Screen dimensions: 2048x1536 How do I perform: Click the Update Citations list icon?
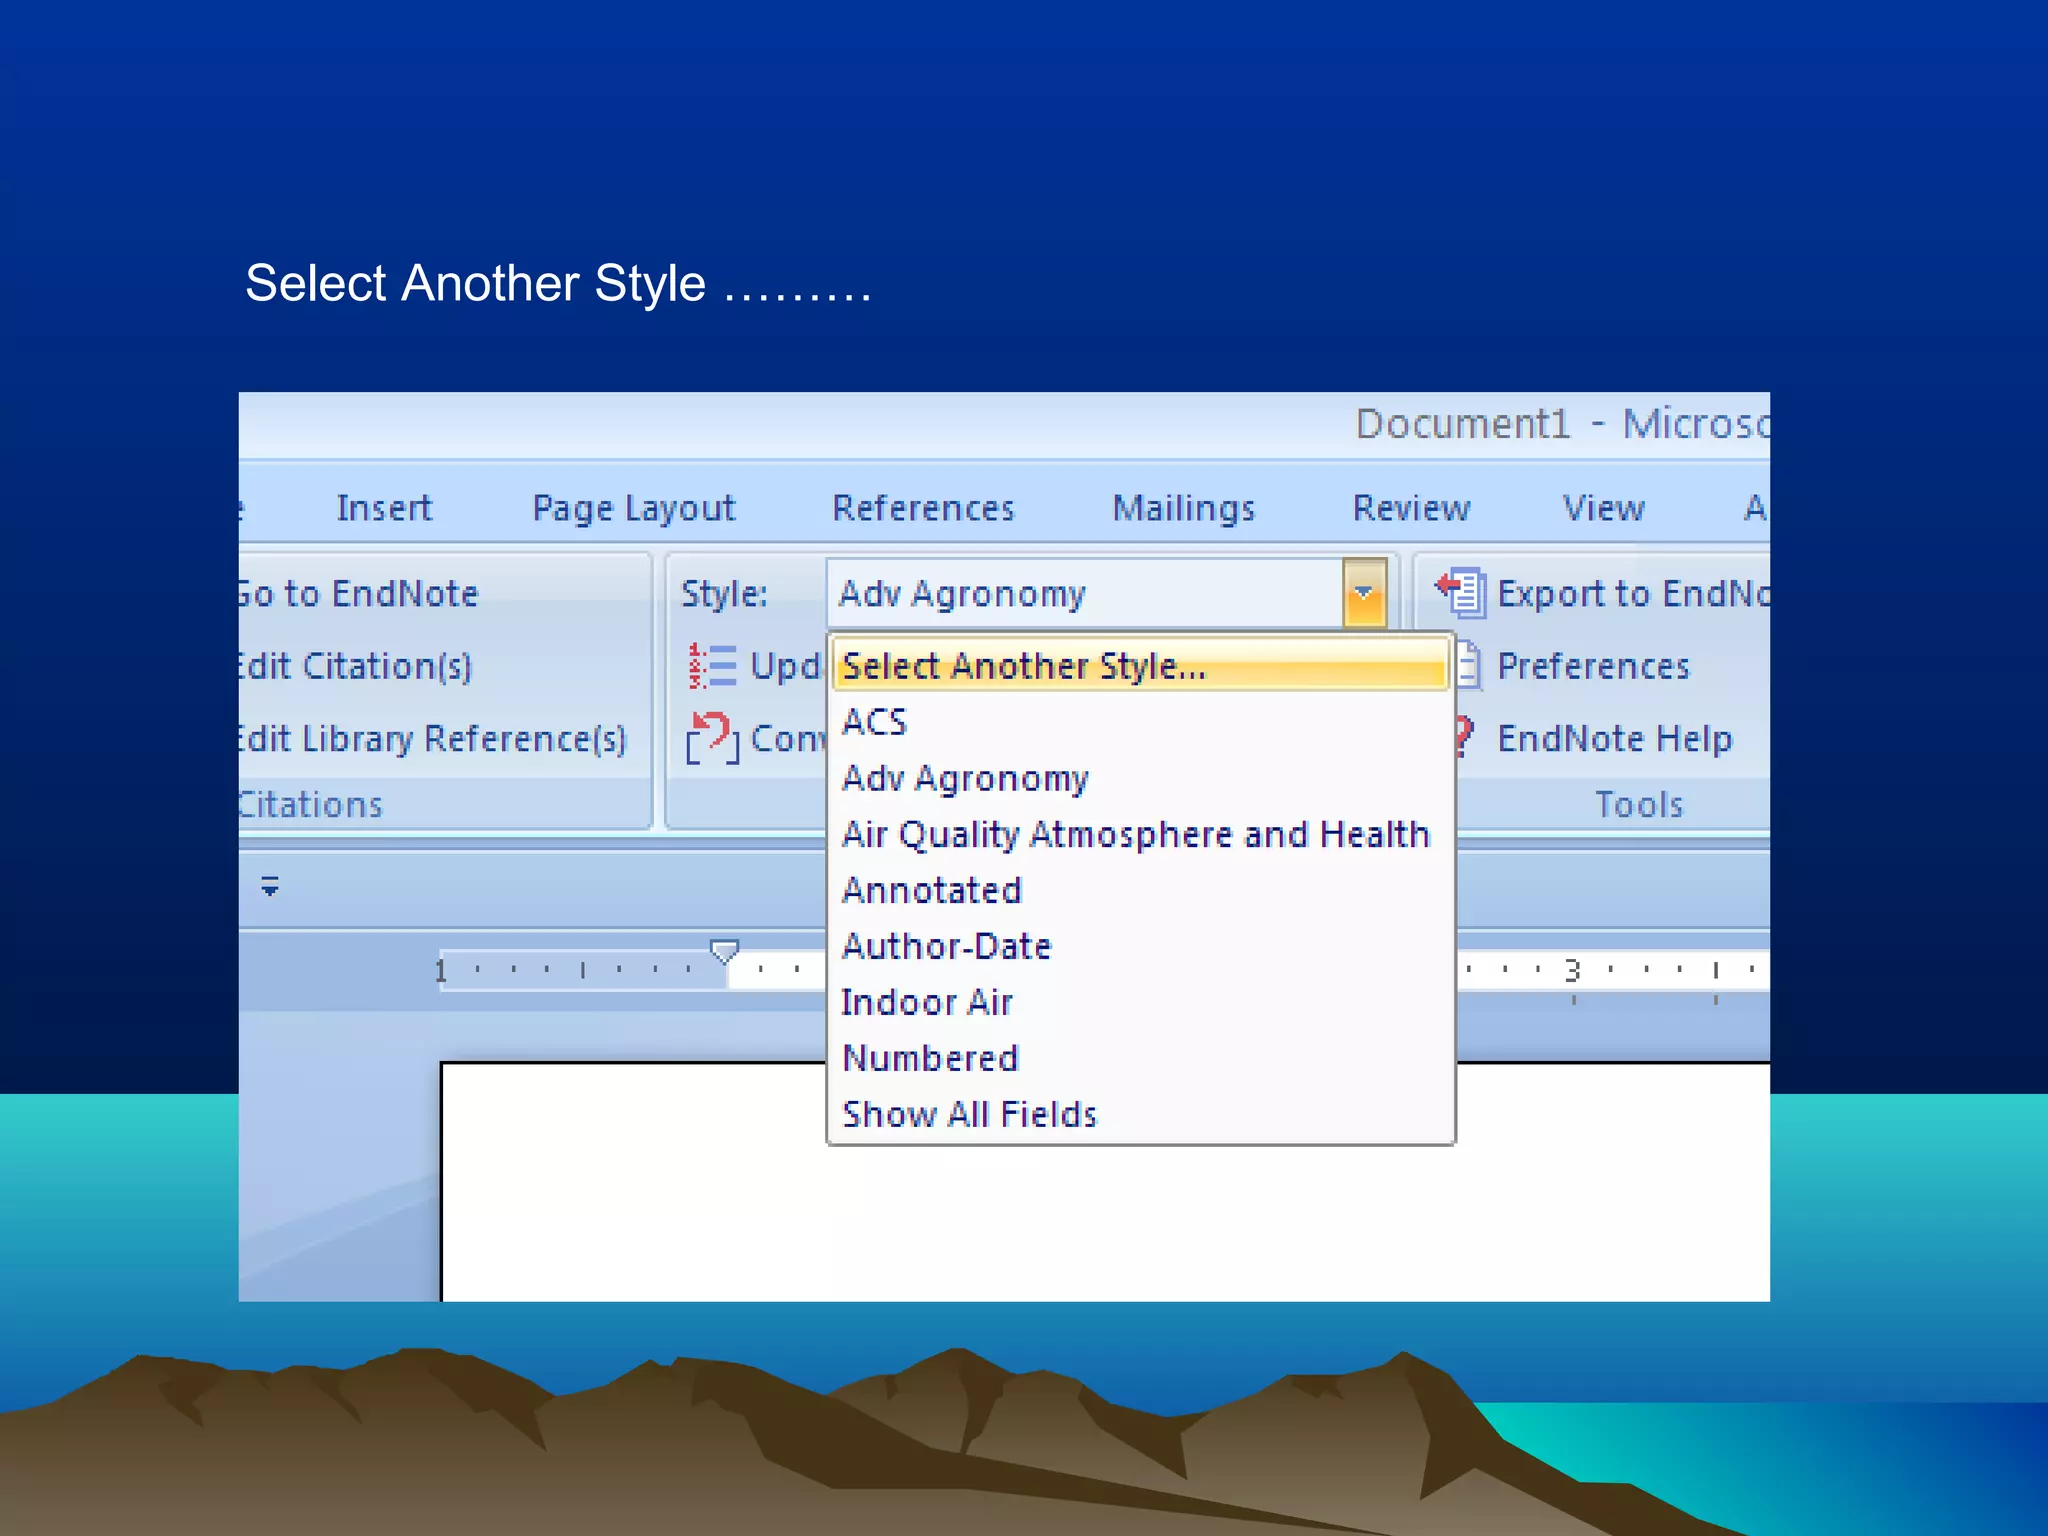tap(713, 666)
